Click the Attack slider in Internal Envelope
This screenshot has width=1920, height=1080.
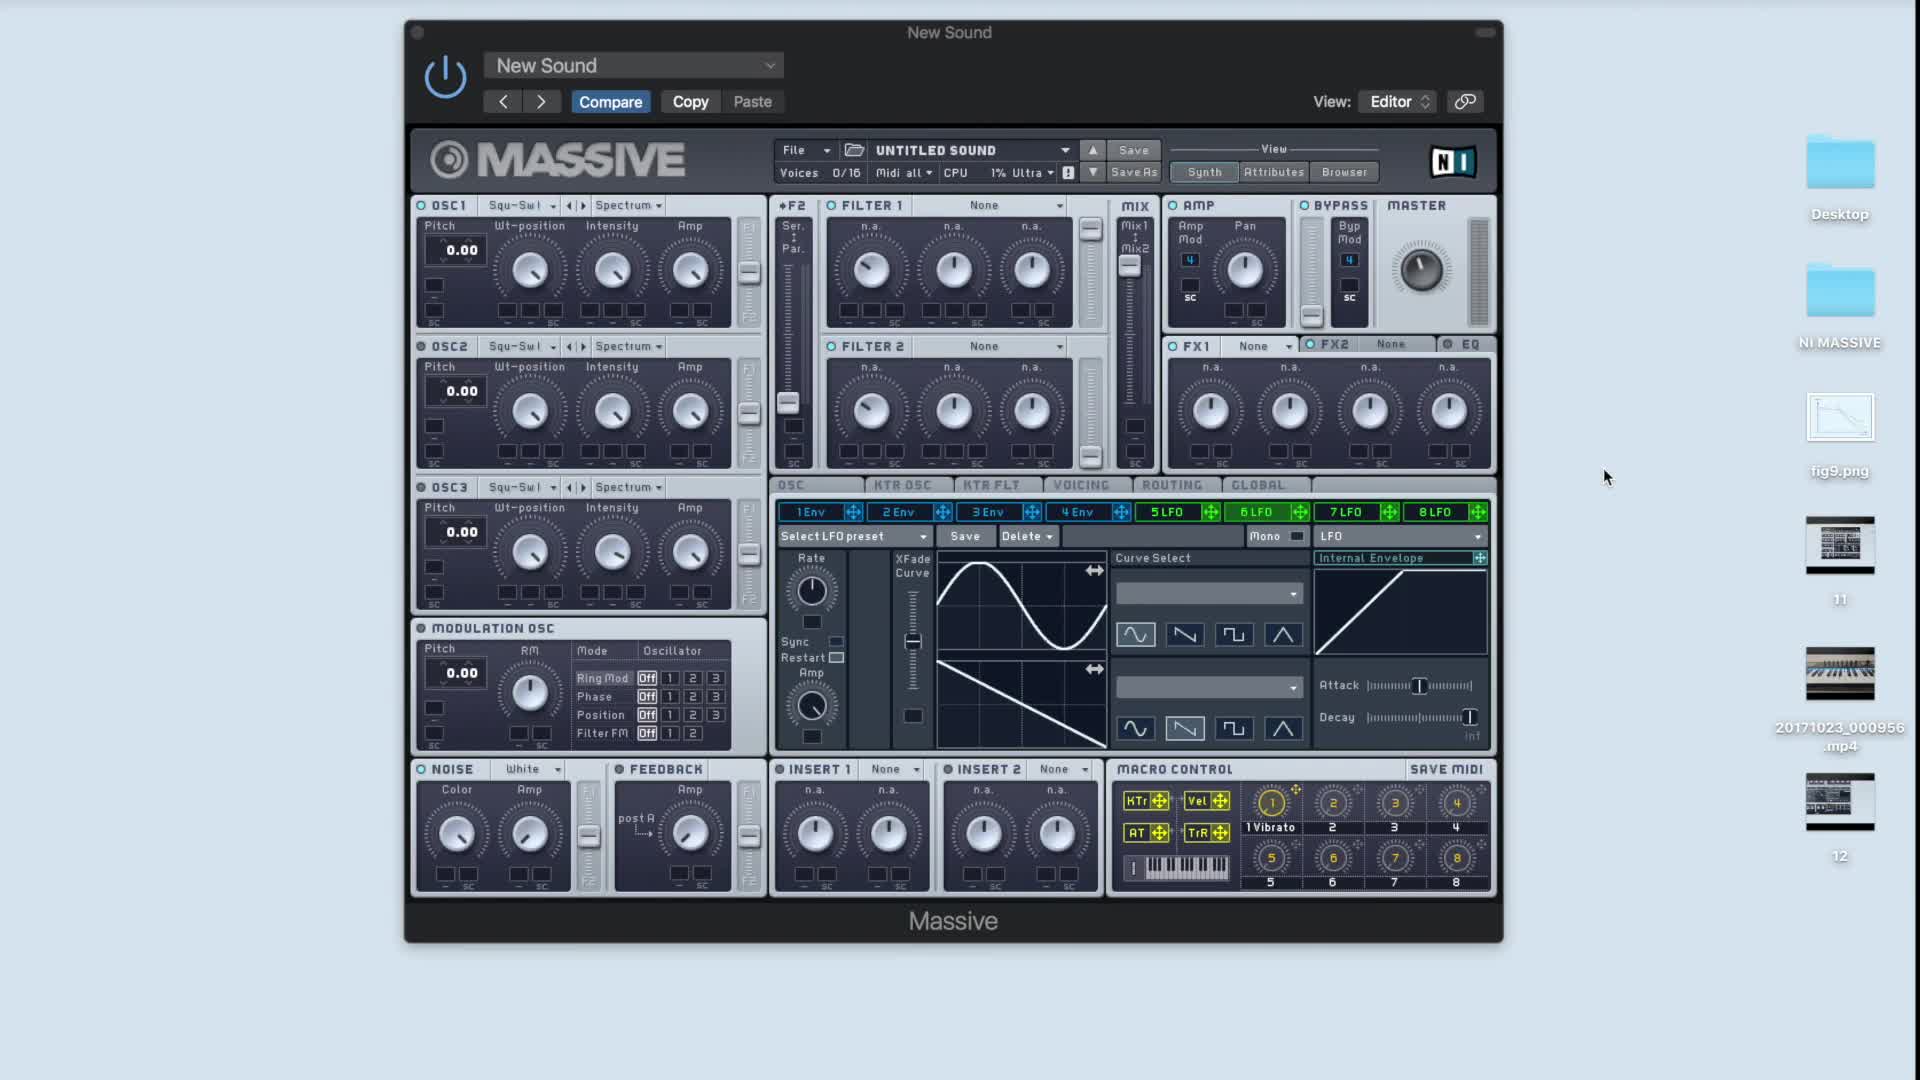coord(1419,686)
